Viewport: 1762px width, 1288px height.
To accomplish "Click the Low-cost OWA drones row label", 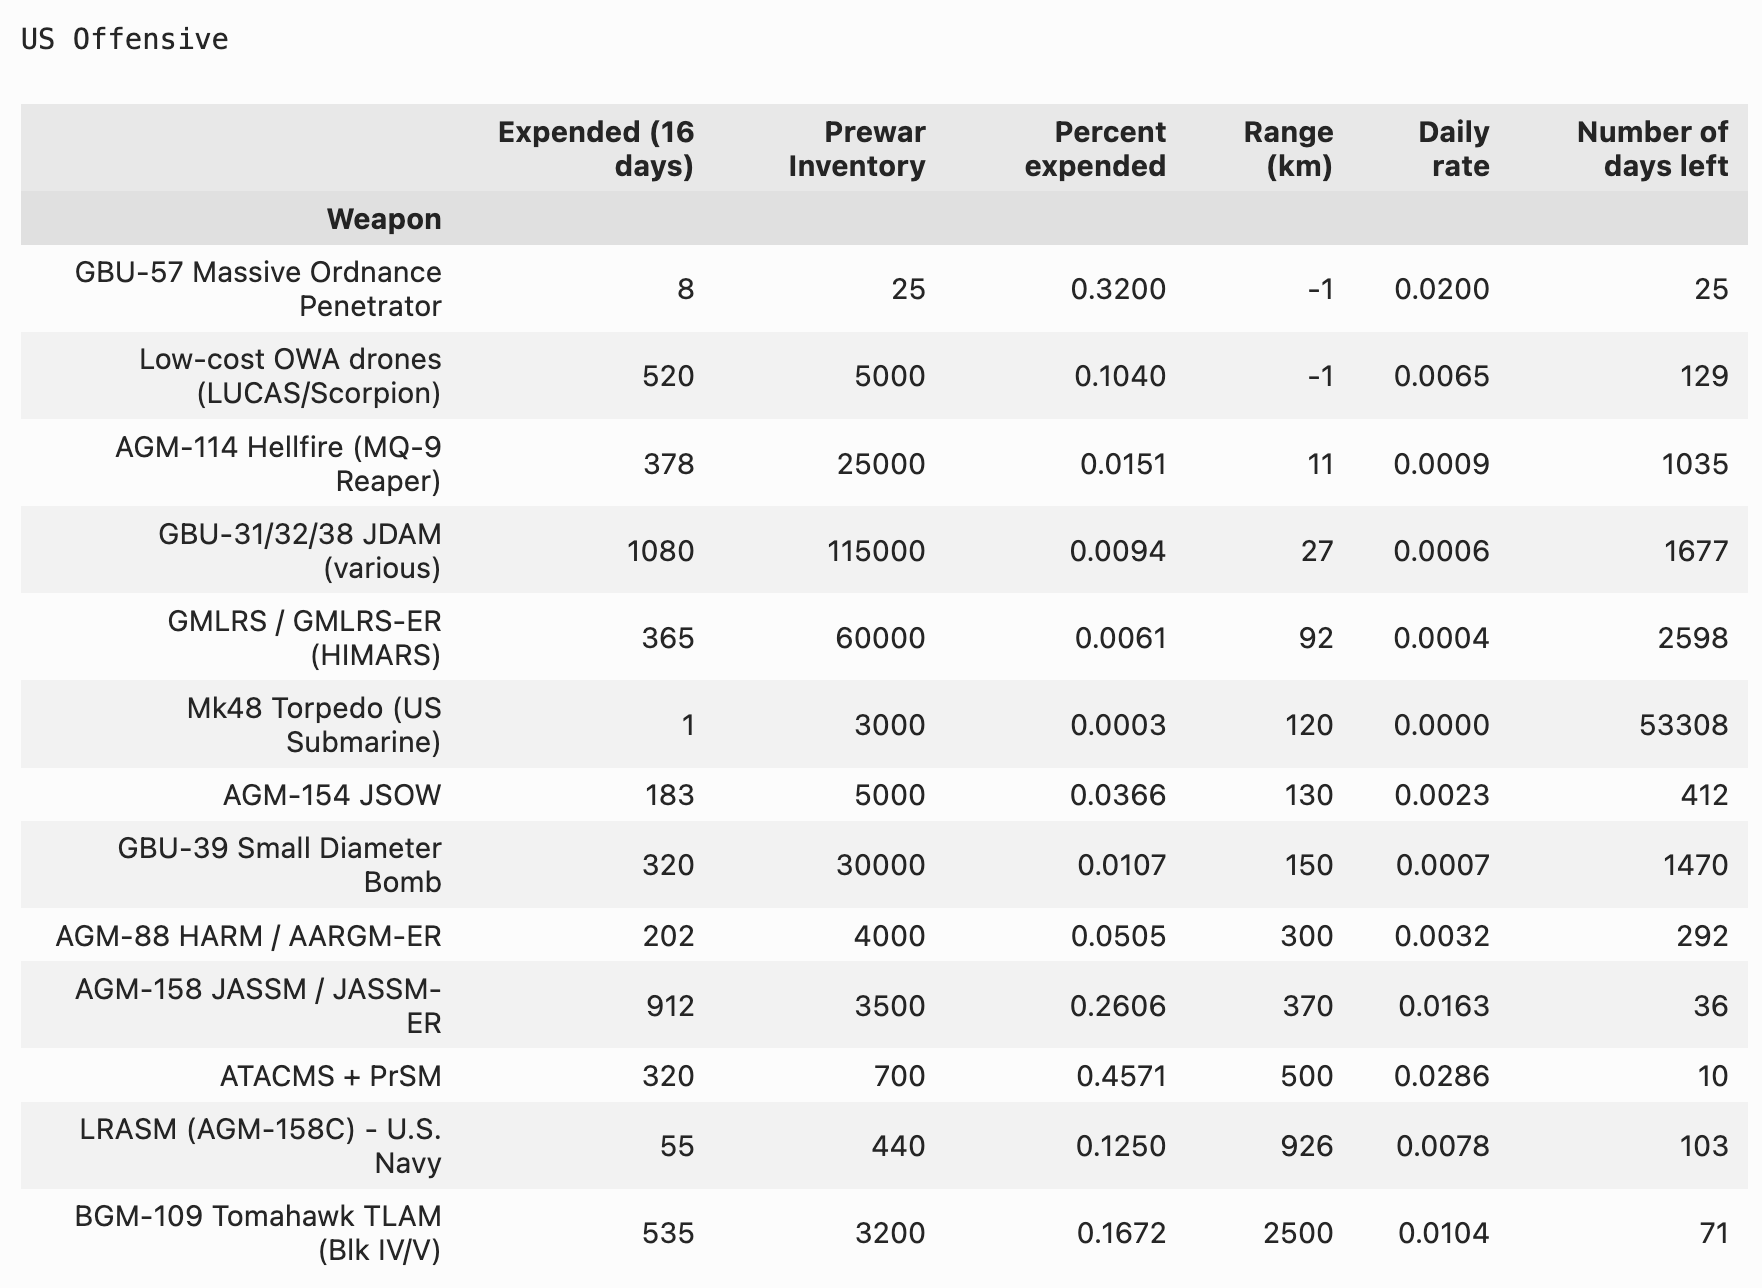I will coord(290,376).
